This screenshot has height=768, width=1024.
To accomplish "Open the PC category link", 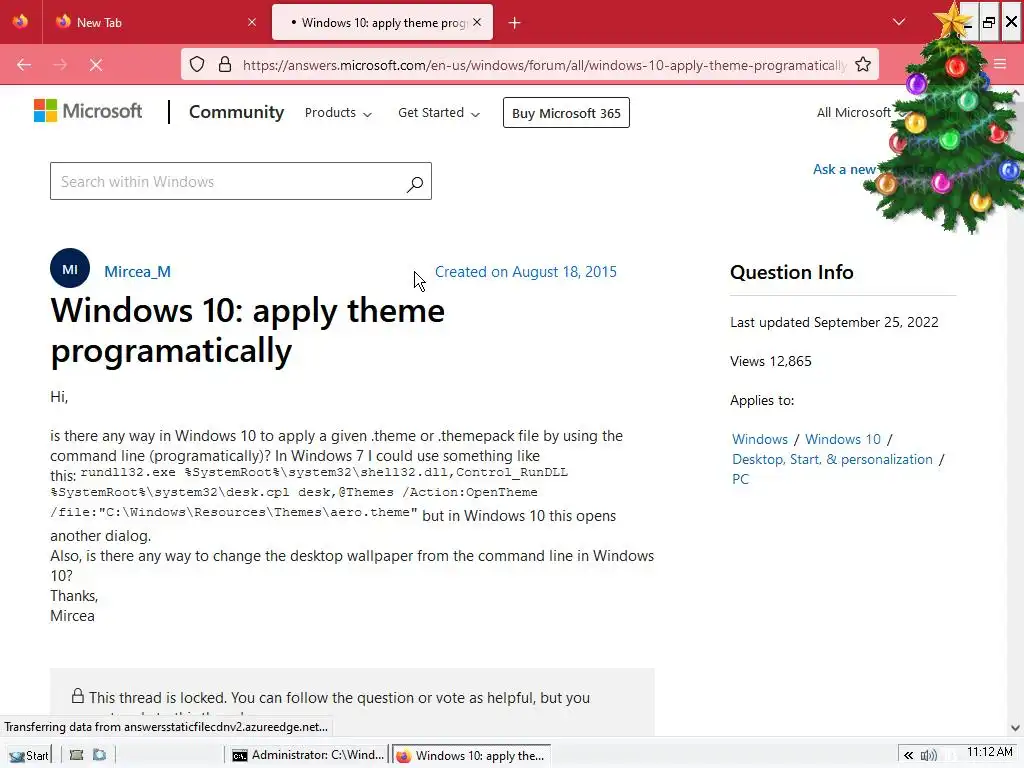I will [740, 479].
